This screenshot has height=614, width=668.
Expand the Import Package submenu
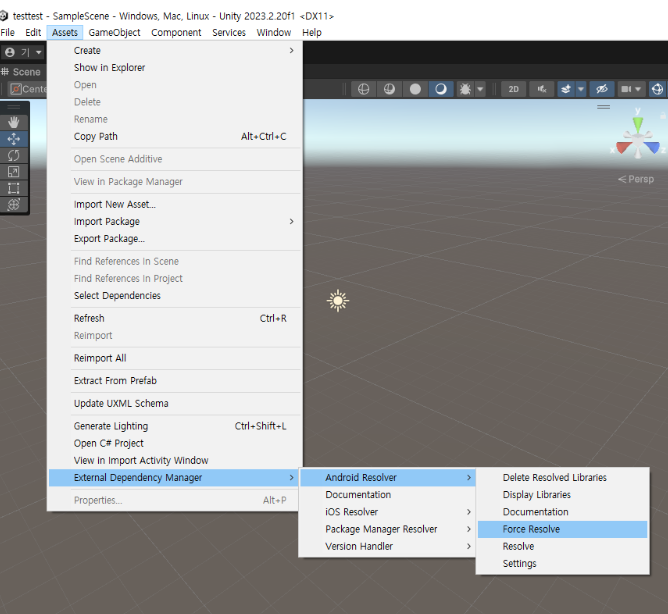click(175, 222)
